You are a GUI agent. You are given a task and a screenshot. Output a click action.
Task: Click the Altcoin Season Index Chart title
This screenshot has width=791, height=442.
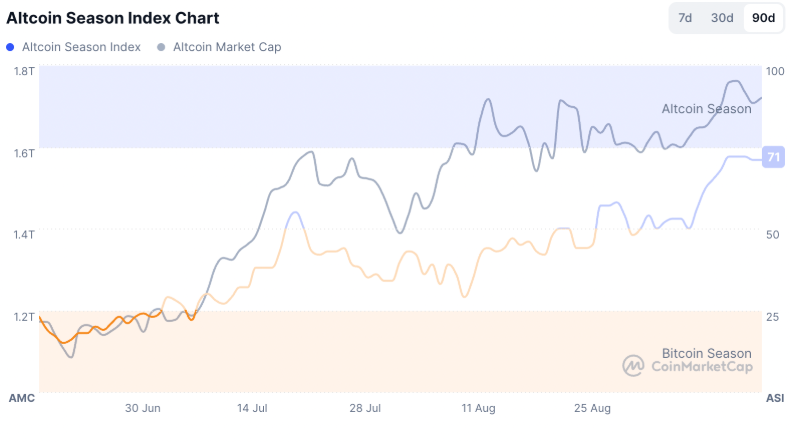pyautogui.click(x=113, y=18)
